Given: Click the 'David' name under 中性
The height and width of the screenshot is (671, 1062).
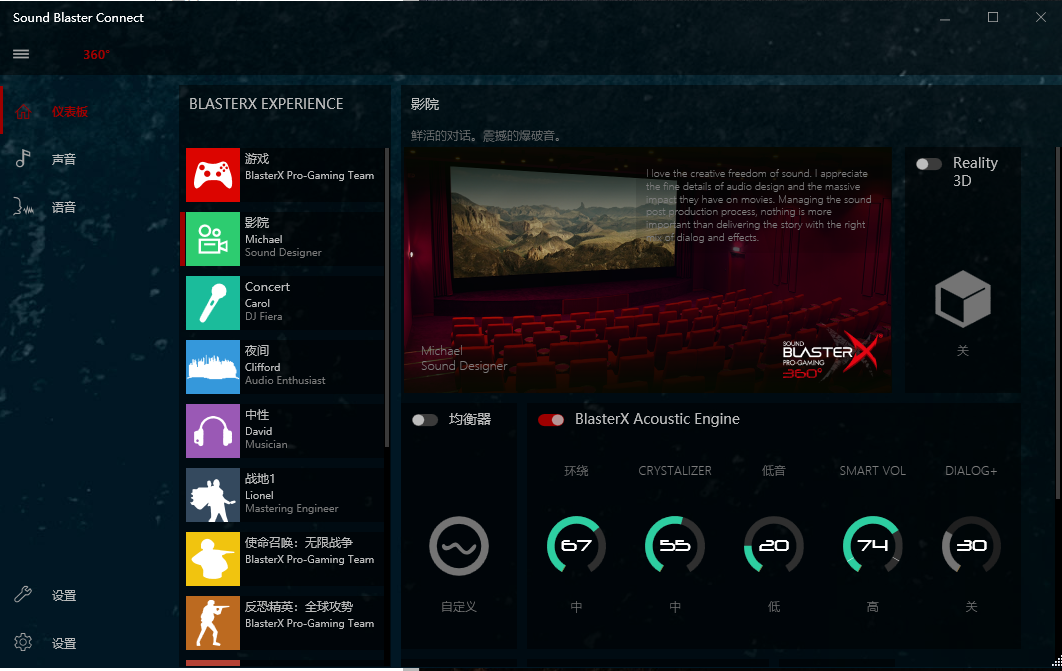Looking at the screenshot, I should [x=259, y=431].
